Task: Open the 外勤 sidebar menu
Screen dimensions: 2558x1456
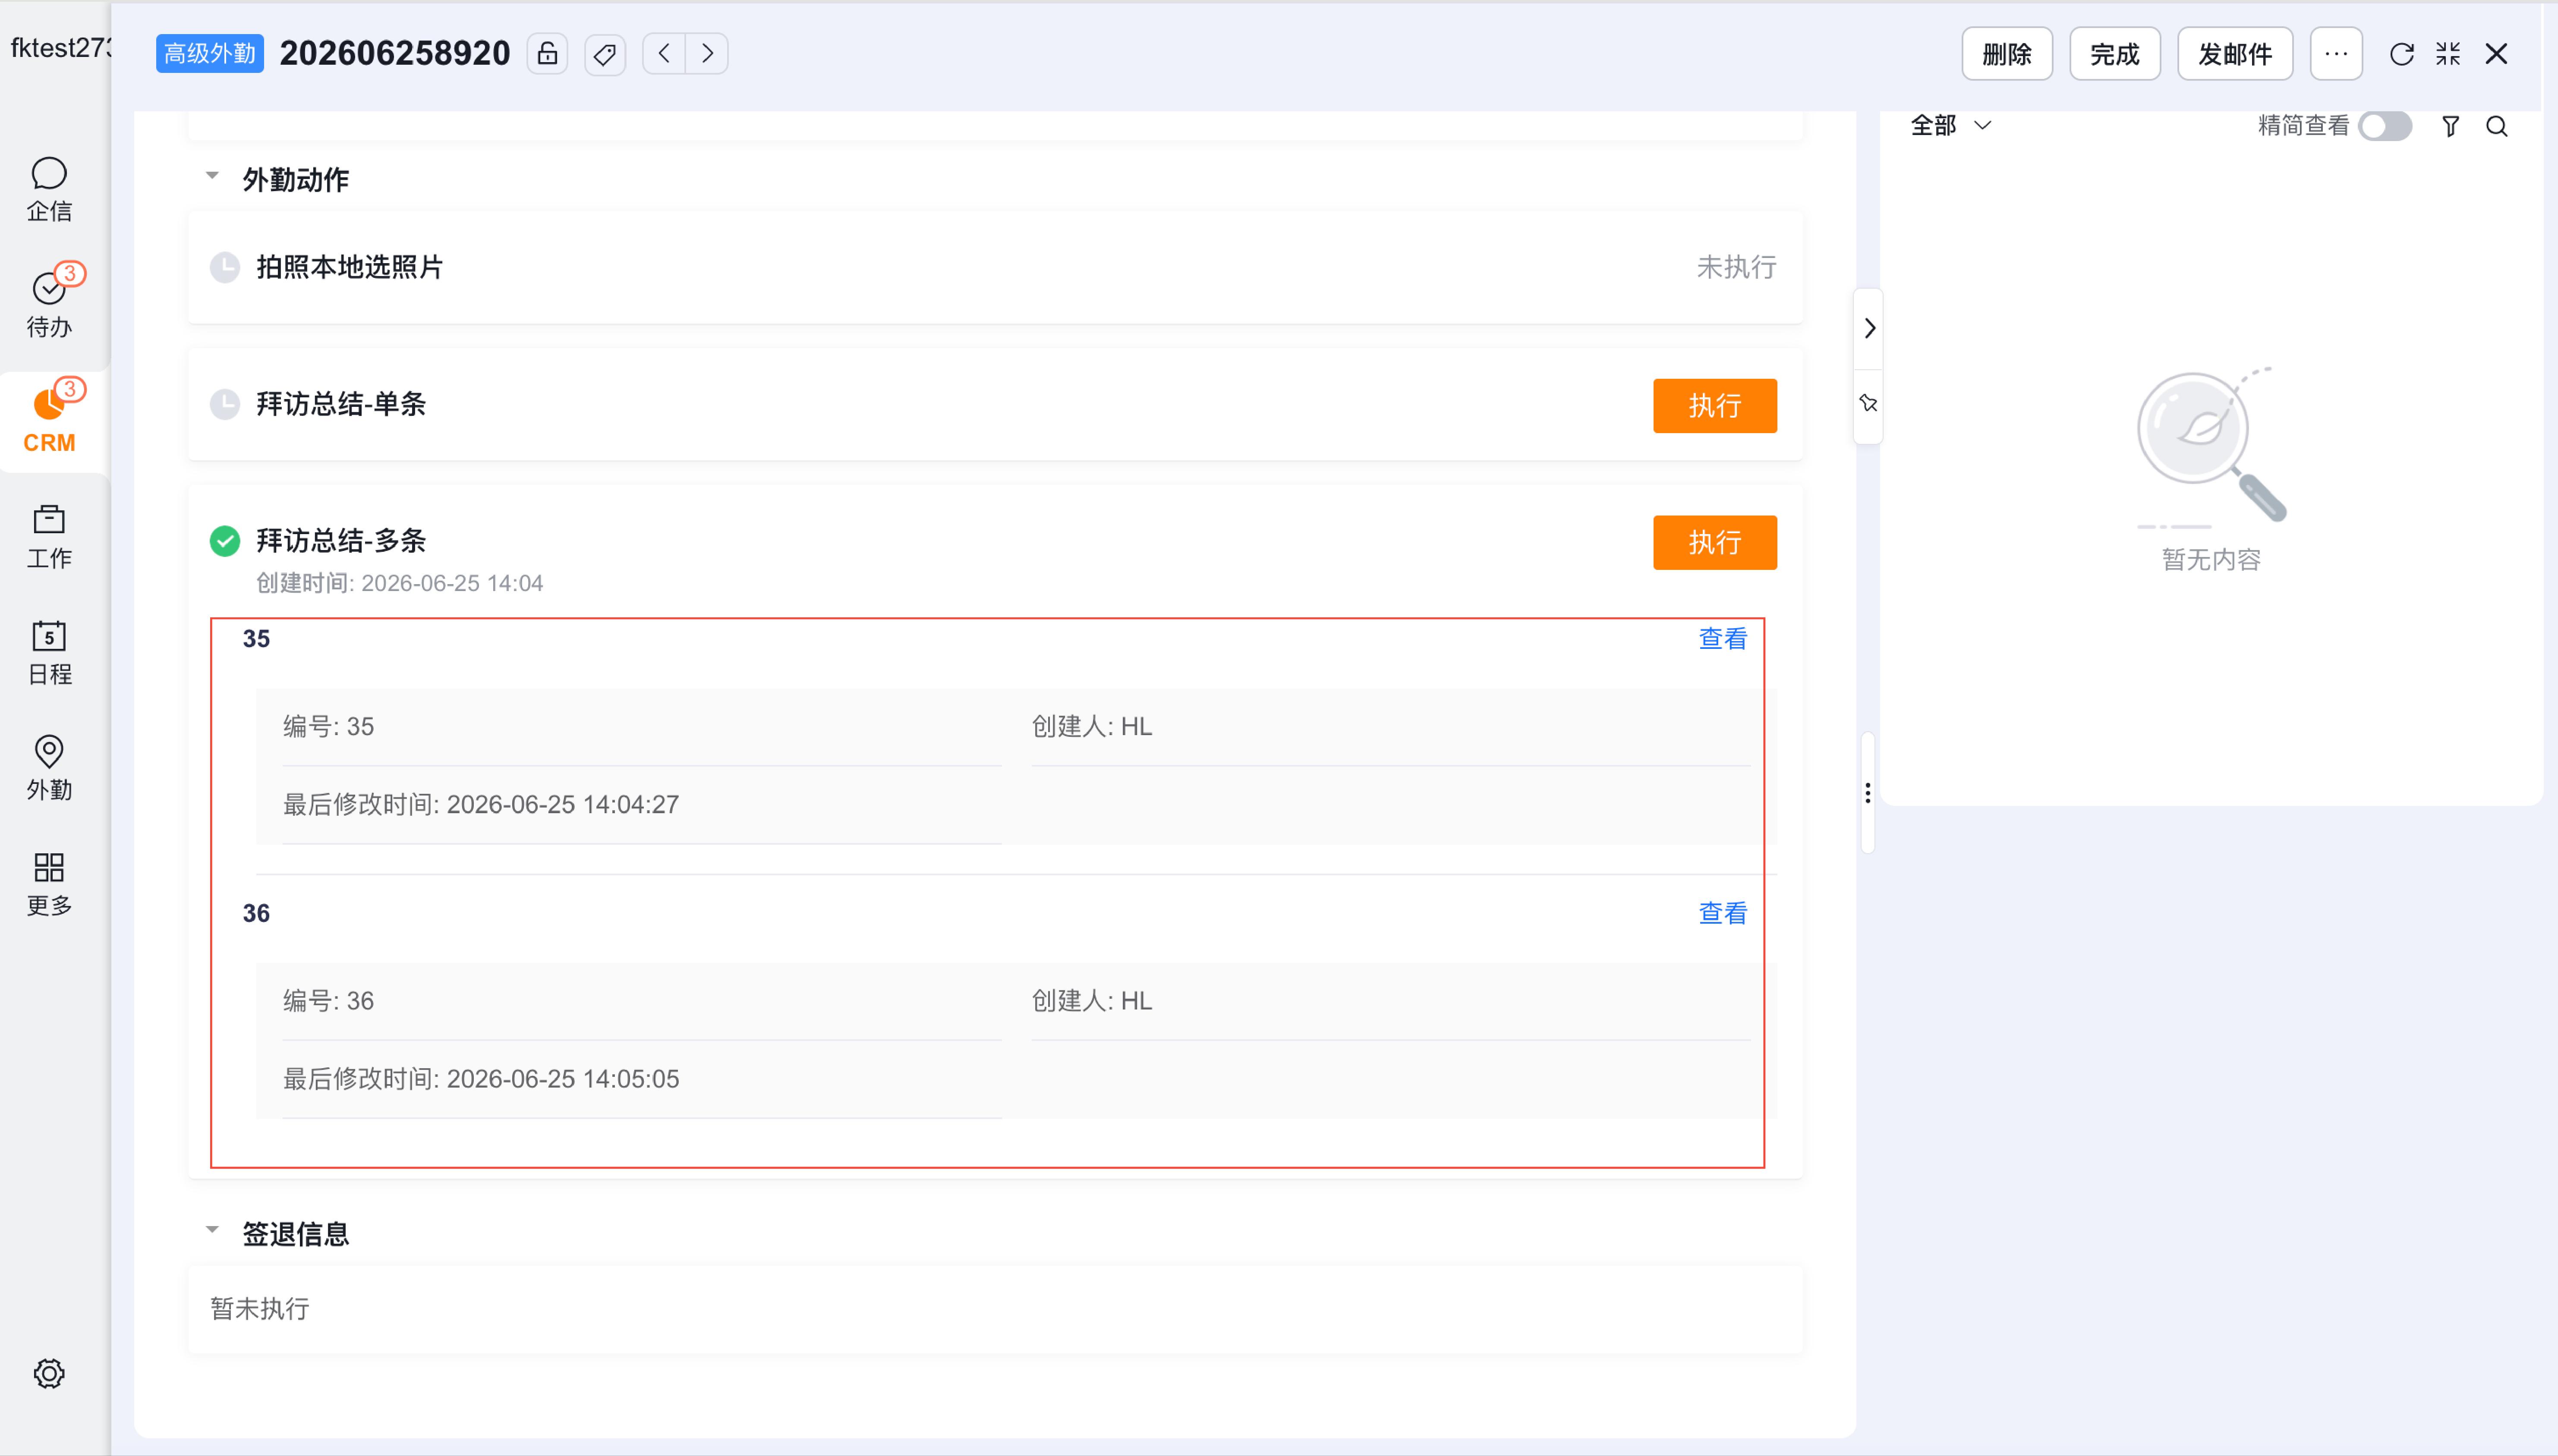Action: tap(49, 768)
